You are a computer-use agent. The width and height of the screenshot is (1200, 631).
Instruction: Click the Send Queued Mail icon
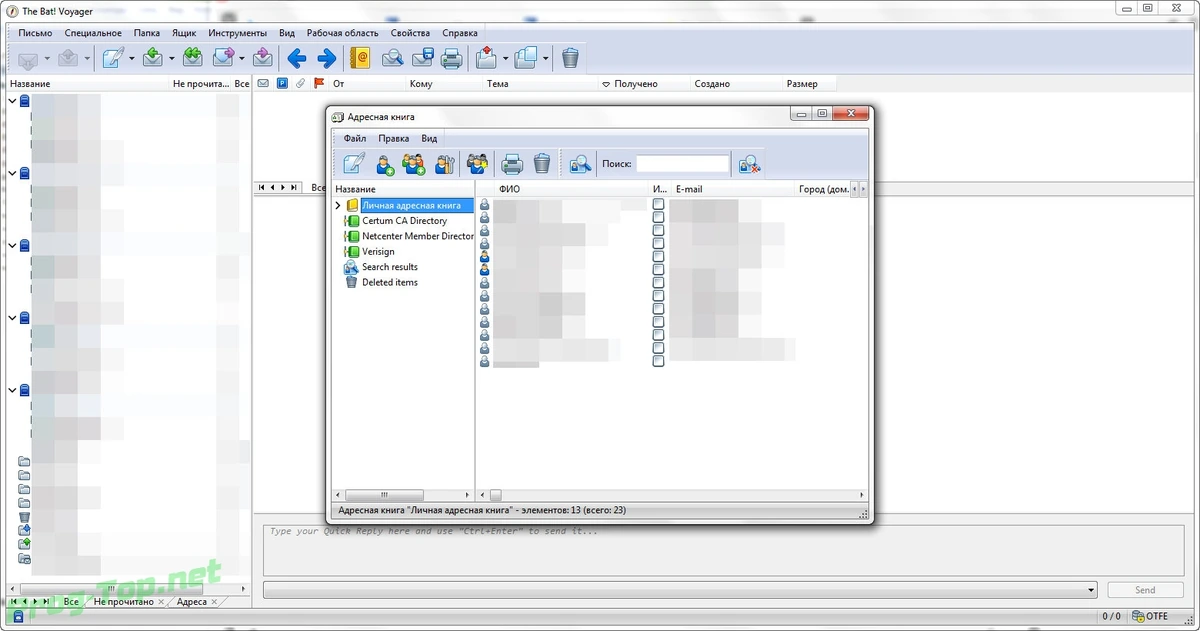69,58
